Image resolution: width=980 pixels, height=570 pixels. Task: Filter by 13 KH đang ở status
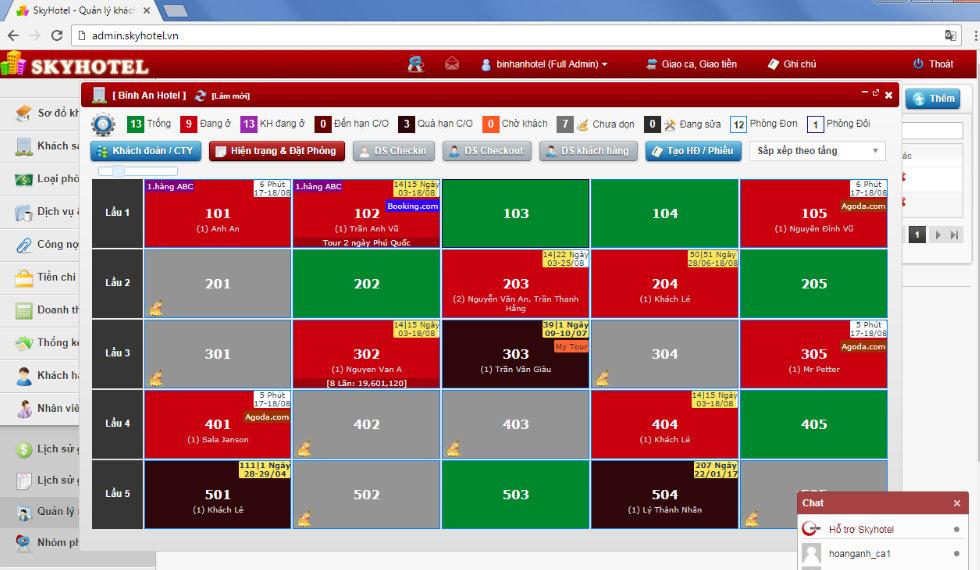point(272,124)
